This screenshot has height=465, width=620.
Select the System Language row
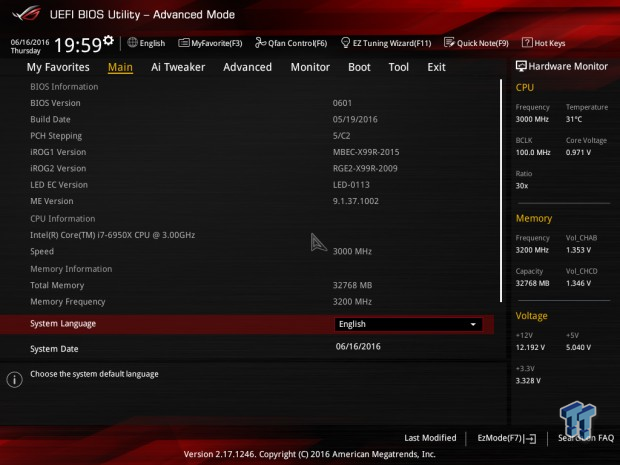point(247,324)
